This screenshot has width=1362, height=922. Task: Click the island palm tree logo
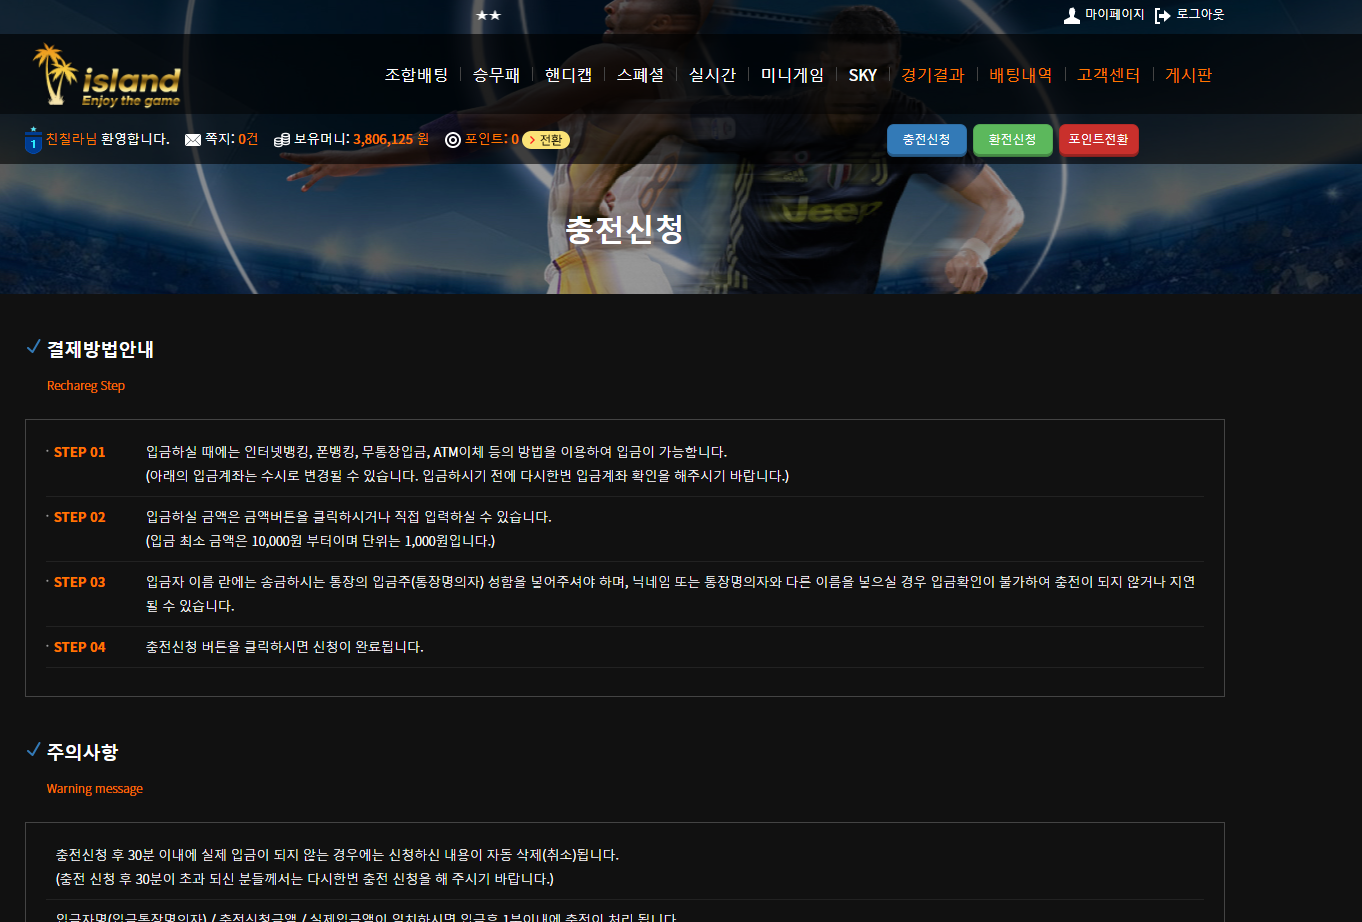107,75
